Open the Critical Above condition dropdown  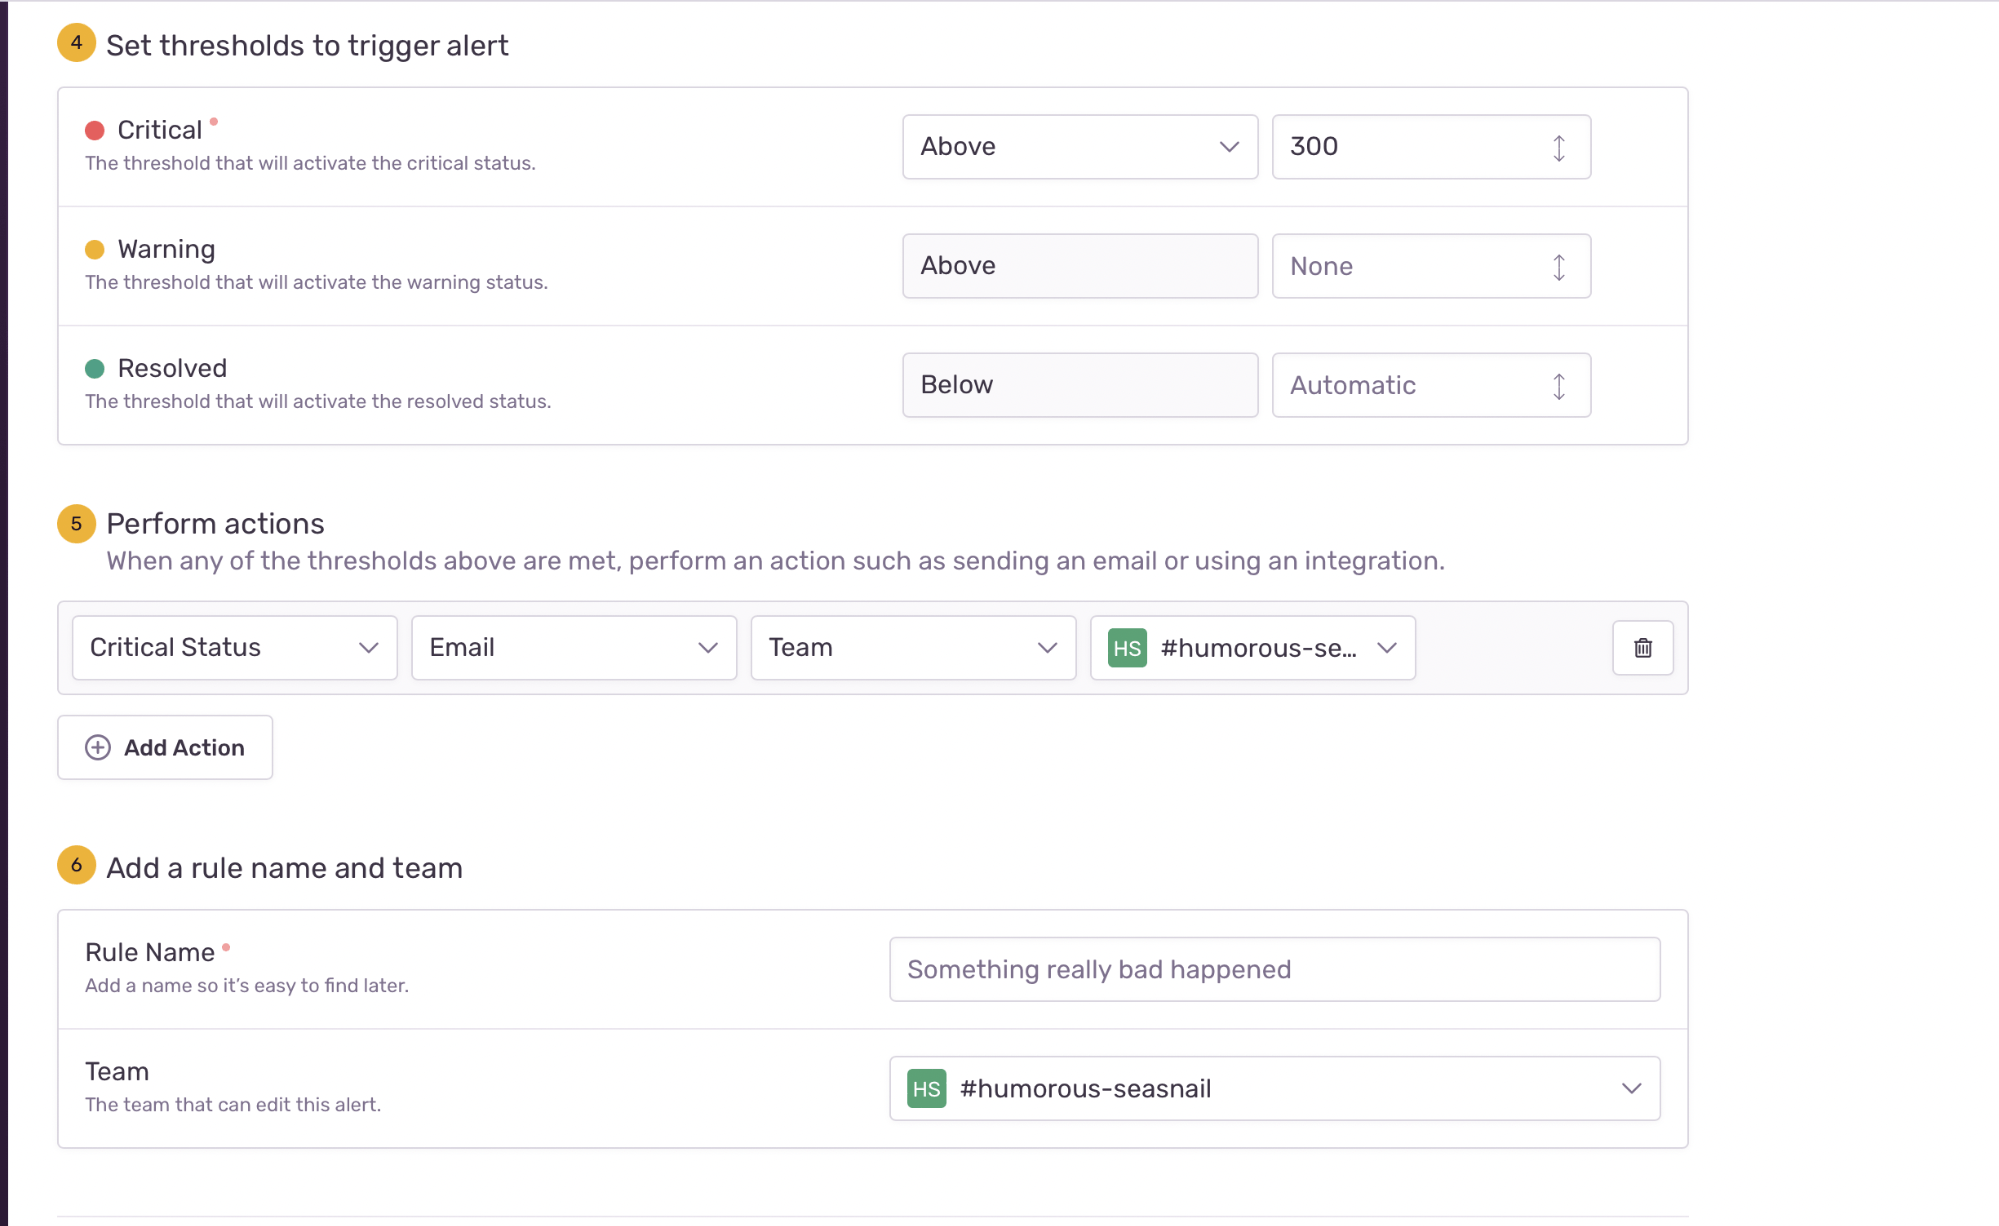(1079, 147)
